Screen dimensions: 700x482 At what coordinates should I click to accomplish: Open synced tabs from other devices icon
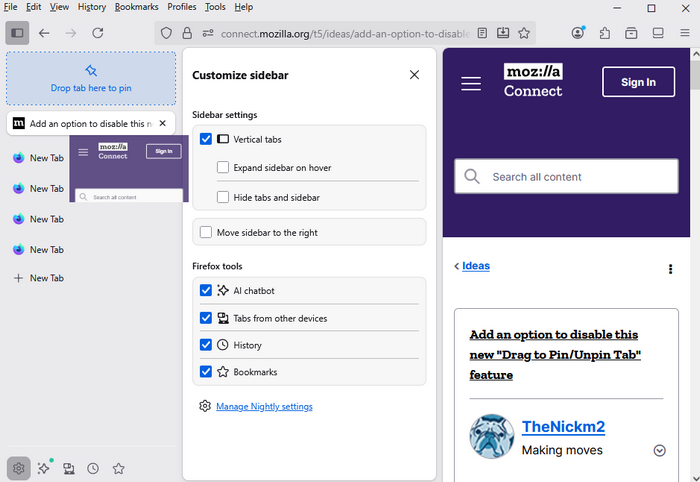tap(68, 468)
